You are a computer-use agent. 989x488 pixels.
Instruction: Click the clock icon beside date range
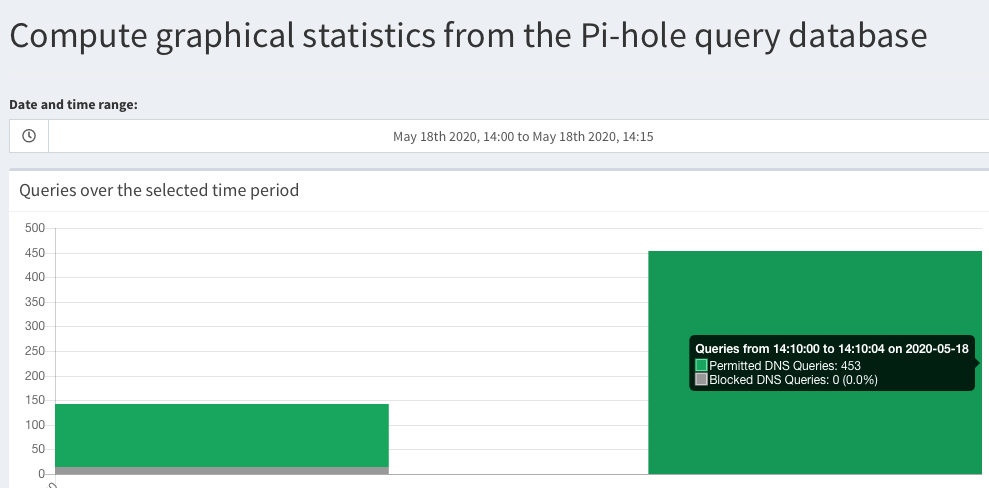[29, 136]
